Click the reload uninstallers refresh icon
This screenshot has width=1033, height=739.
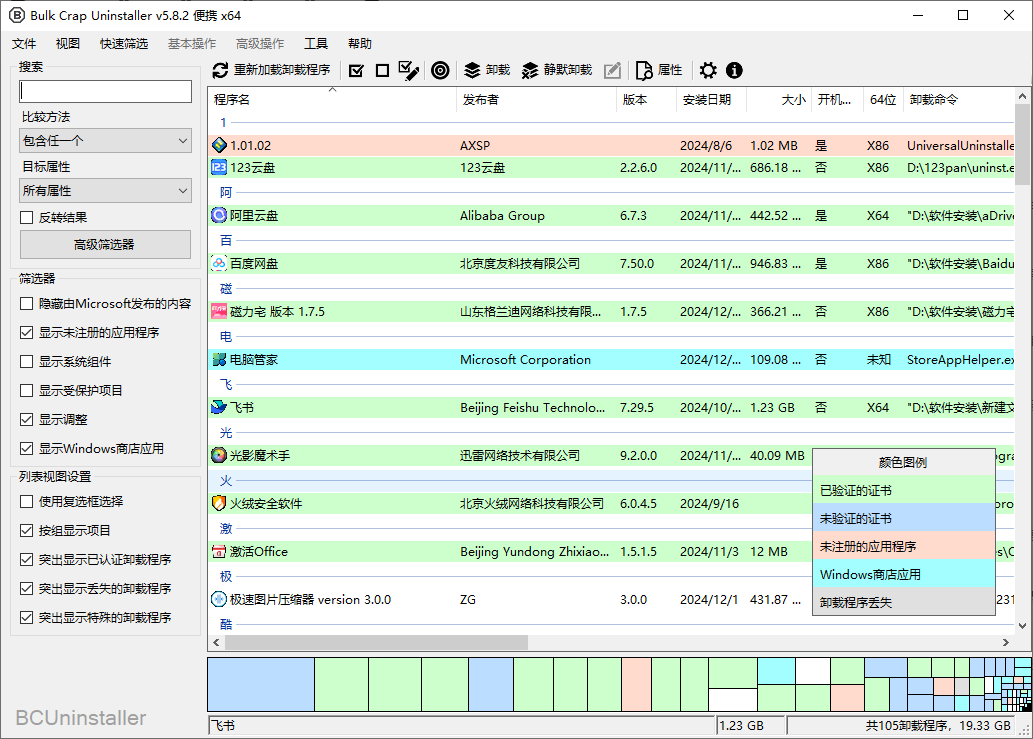coord(220,70)
